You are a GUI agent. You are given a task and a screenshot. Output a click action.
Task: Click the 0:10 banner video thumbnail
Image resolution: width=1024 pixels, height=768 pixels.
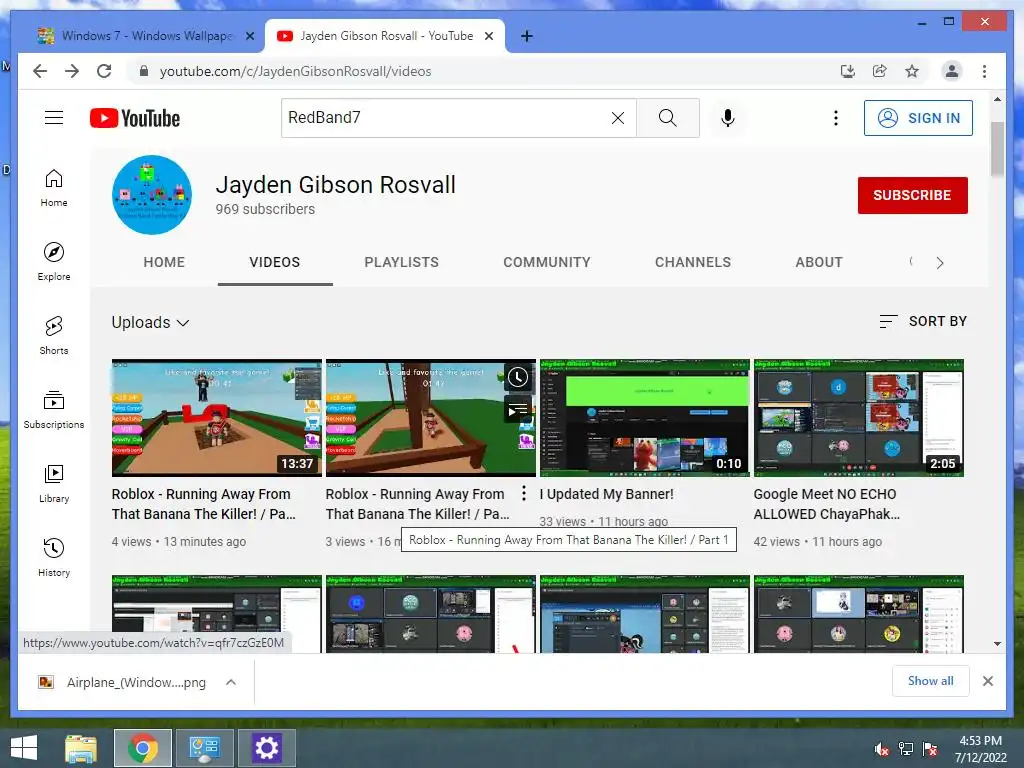click(x=645, y=417)
